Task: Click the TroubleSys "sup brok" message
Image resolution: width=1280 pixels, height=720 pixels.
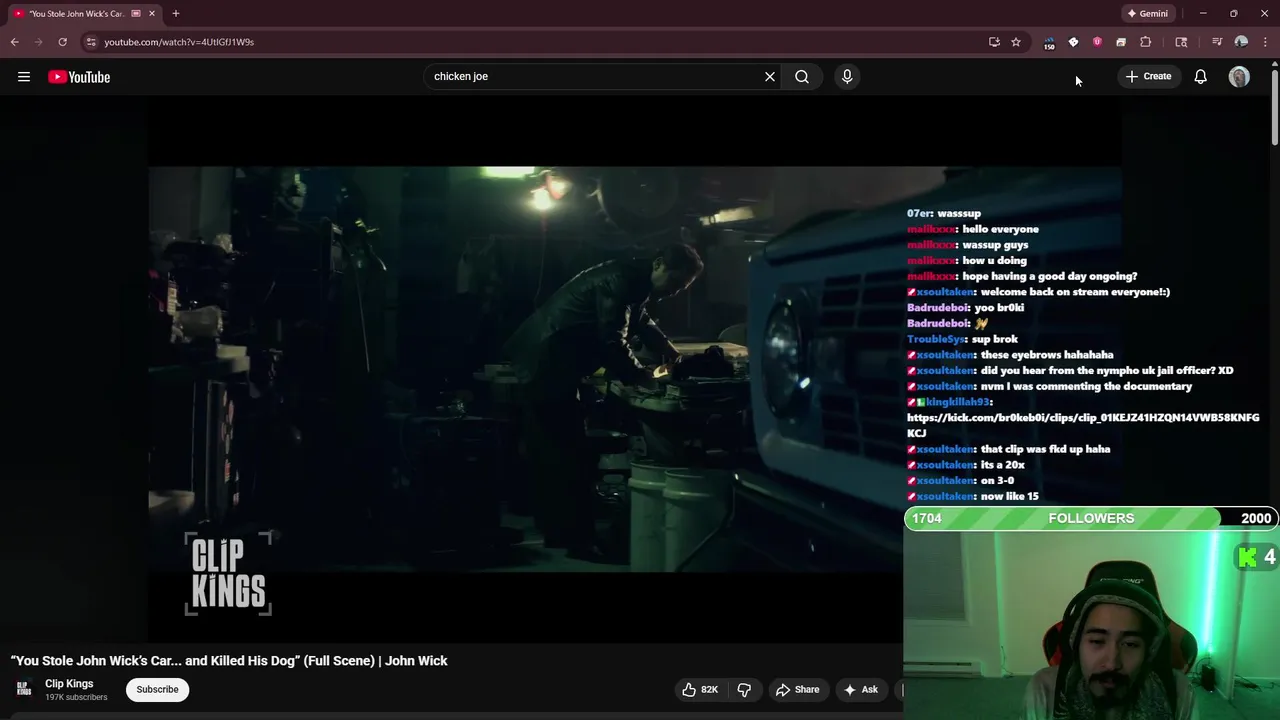Action: point(962,339)
